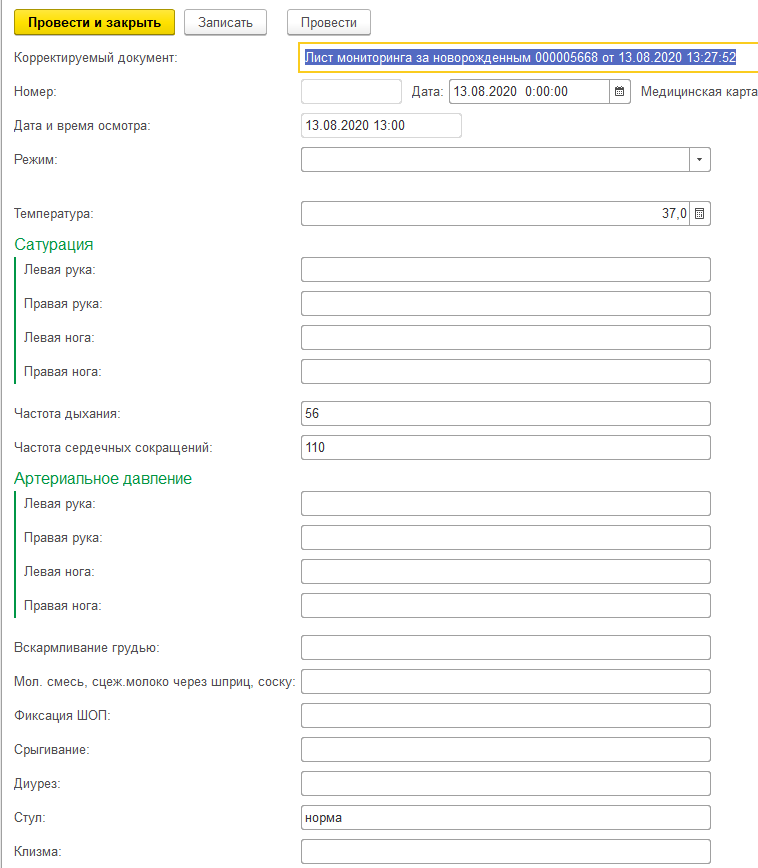Expand the Режим dropdown list
Screen dimensions: 758x868
[x=700, y=160]
